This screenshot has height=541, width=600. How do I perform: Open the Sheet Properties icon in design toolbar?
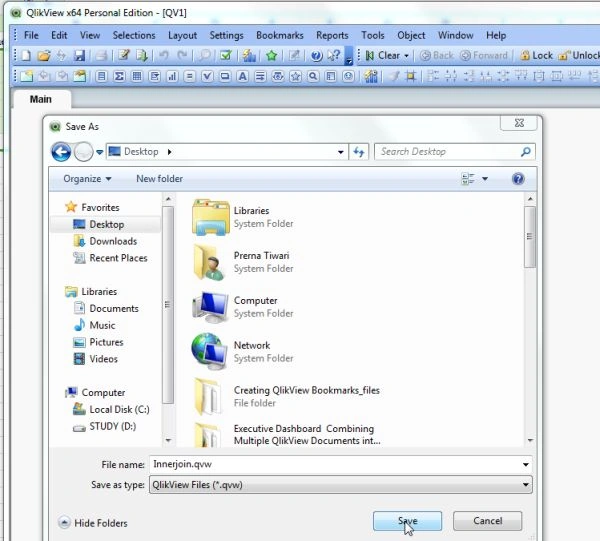point(80,76)
